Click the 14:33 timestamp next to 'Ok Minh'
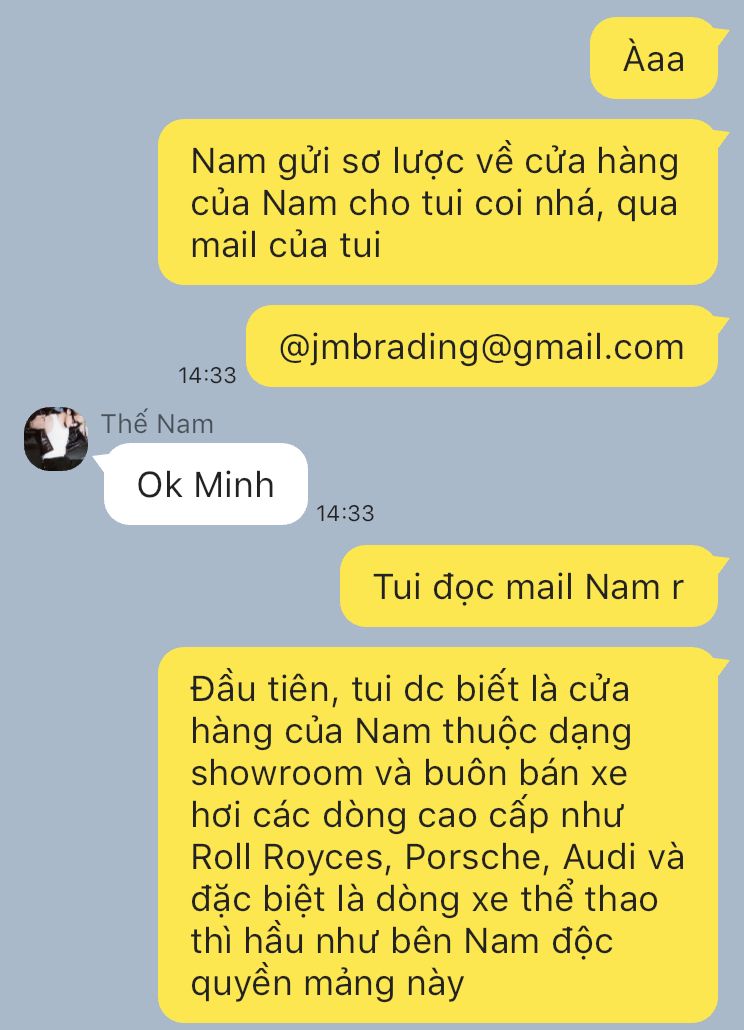 [x=345, y=513]
